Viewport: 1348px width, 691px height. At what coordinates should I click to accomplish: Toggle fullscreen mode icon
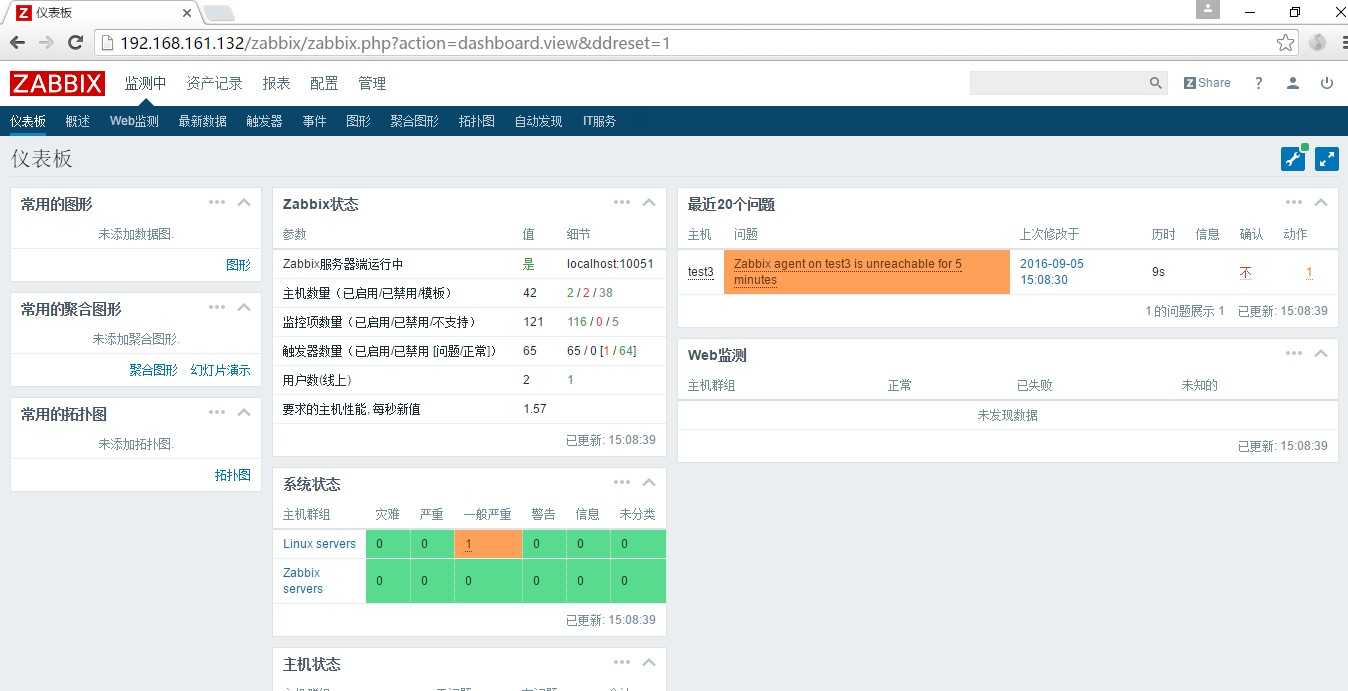tap(1327, 159)
